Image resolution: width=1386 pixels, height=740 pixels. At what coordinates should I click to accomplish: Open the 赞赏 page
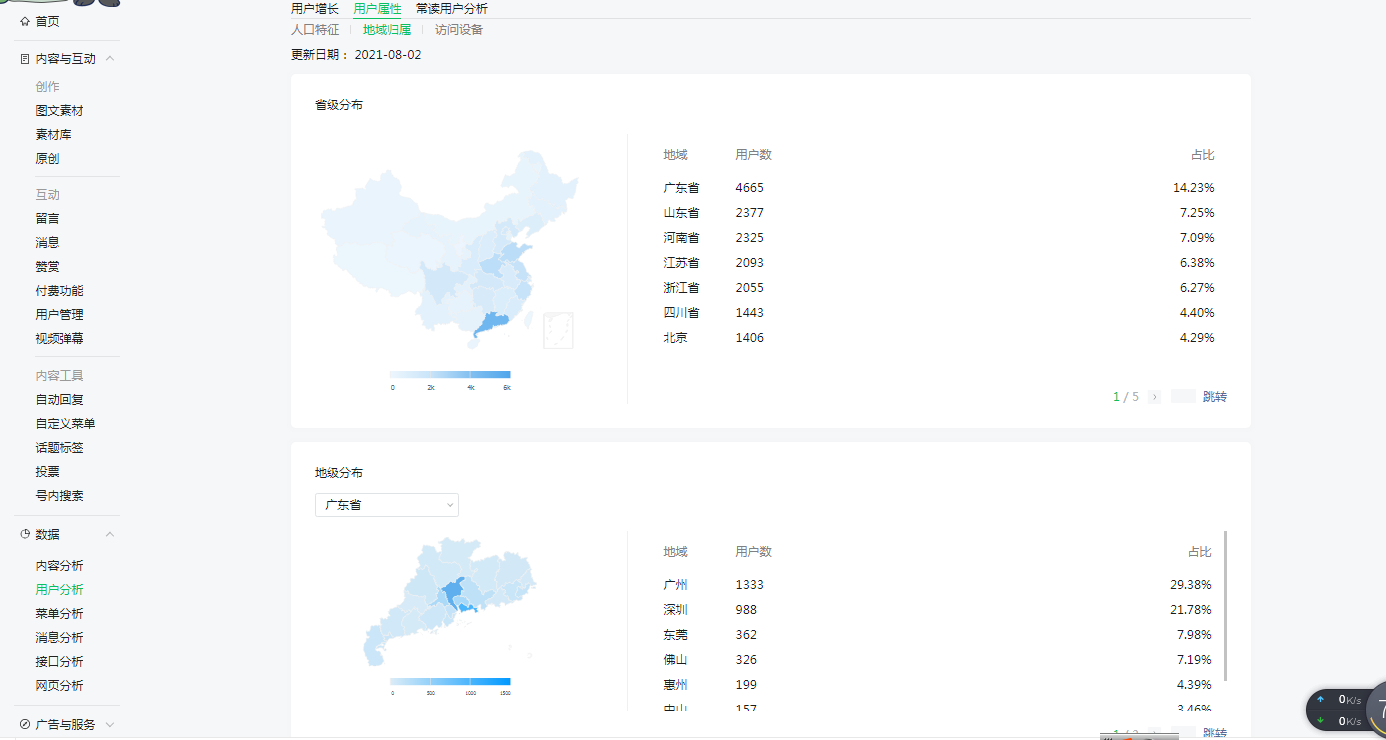[x=47, y=267]
